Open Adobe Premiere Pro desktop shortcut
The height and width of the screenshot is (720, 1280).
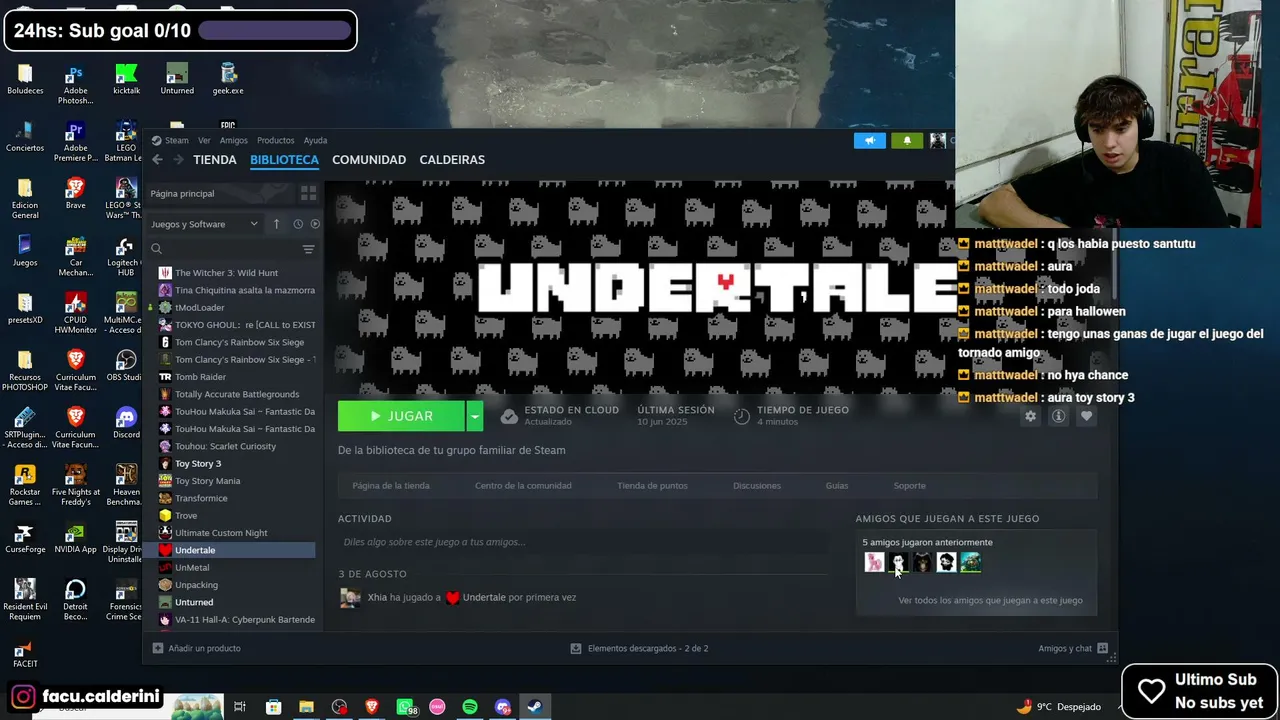75,142
